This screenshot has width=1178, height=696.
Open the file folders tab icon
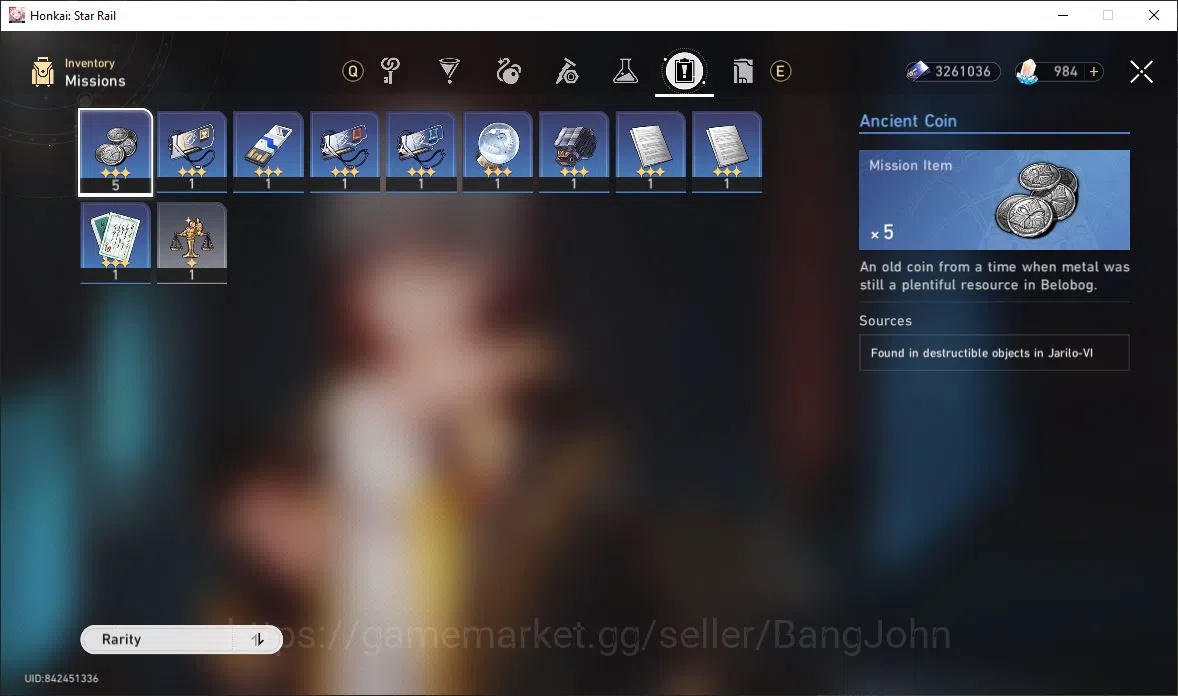(742, 71)
